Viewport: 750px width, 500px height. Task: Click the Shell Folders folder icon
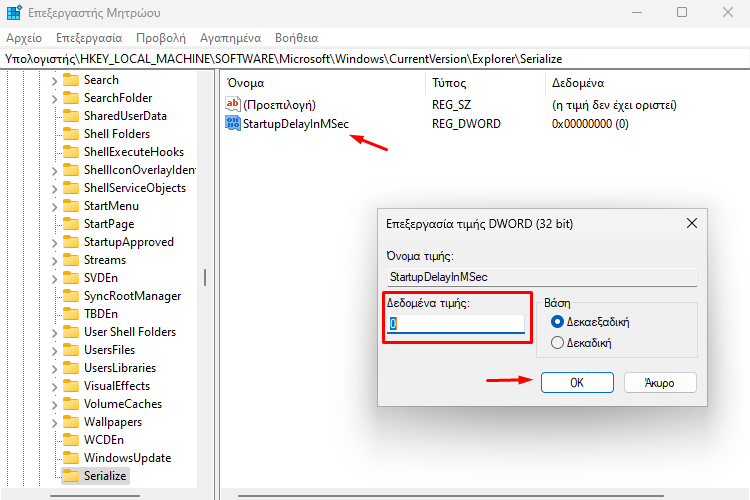(71, 134)
